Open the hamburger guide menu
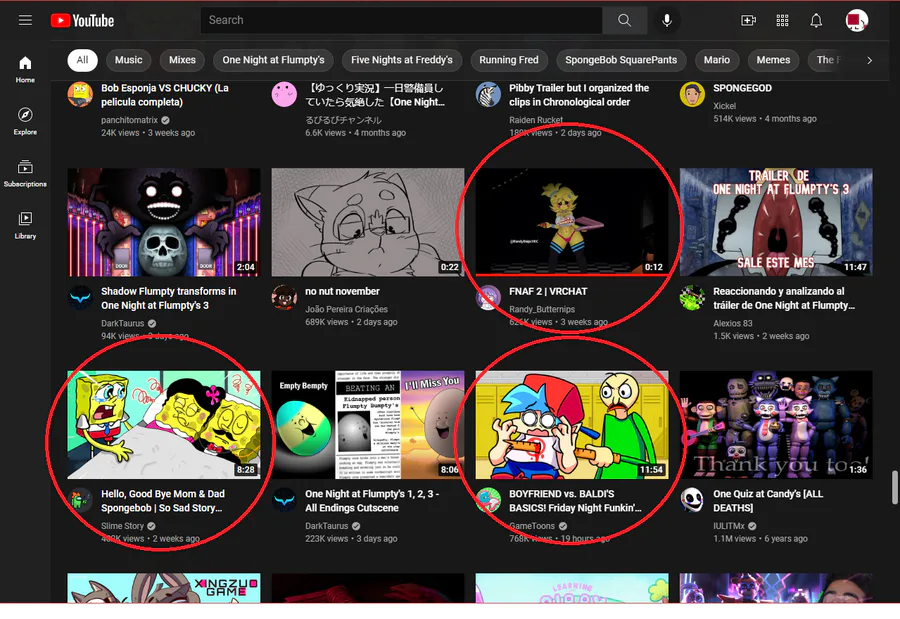 click(25, 21)
